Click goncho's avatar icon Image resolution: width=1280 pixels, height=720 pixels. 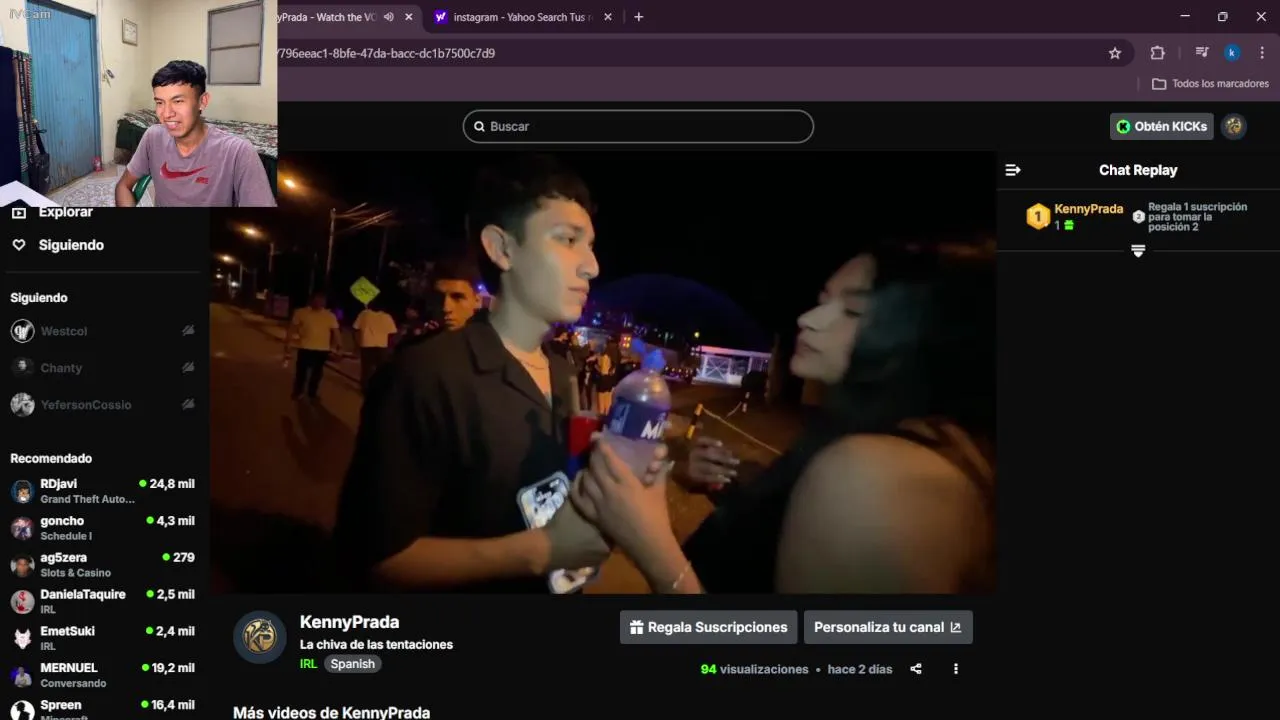[22, 528]
